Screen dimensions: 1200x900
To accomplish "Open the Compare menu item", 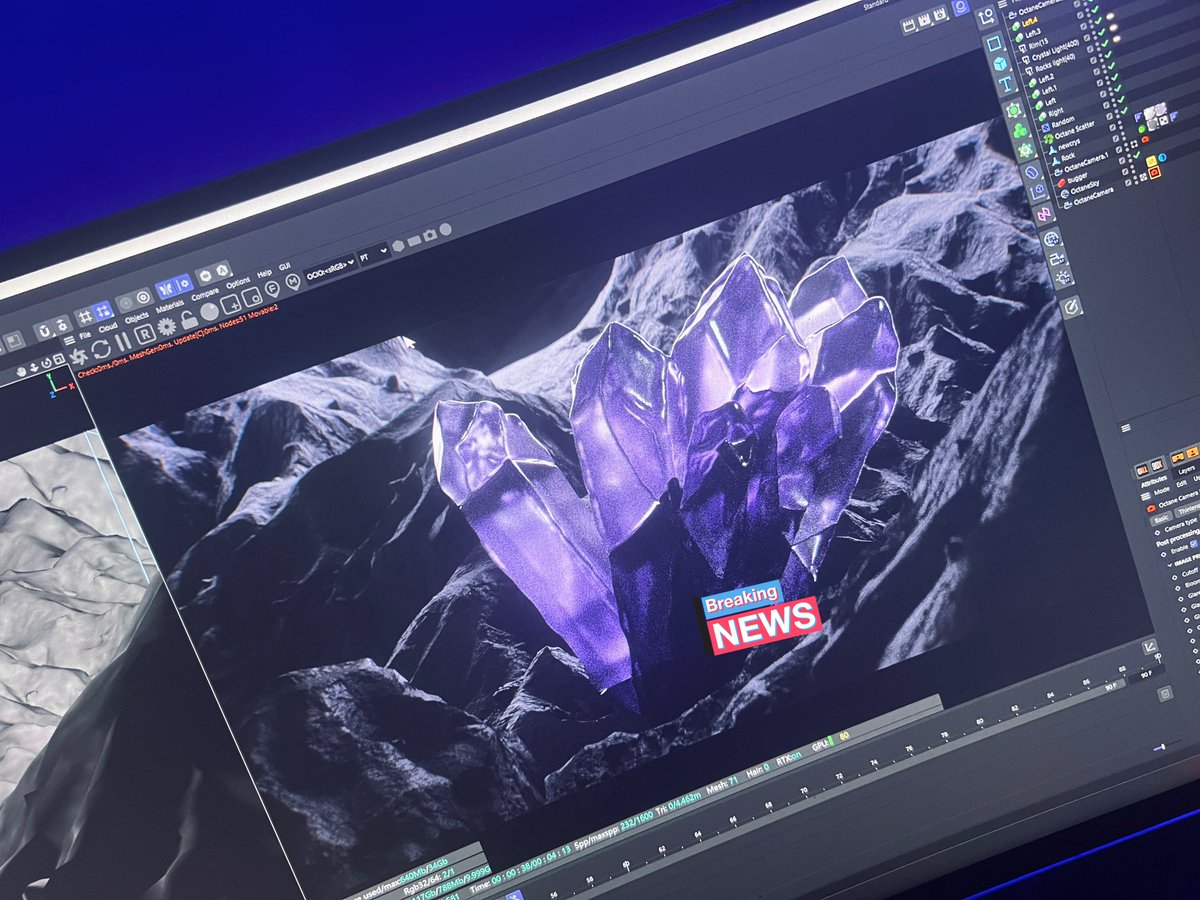I will (x=206, y=294).
